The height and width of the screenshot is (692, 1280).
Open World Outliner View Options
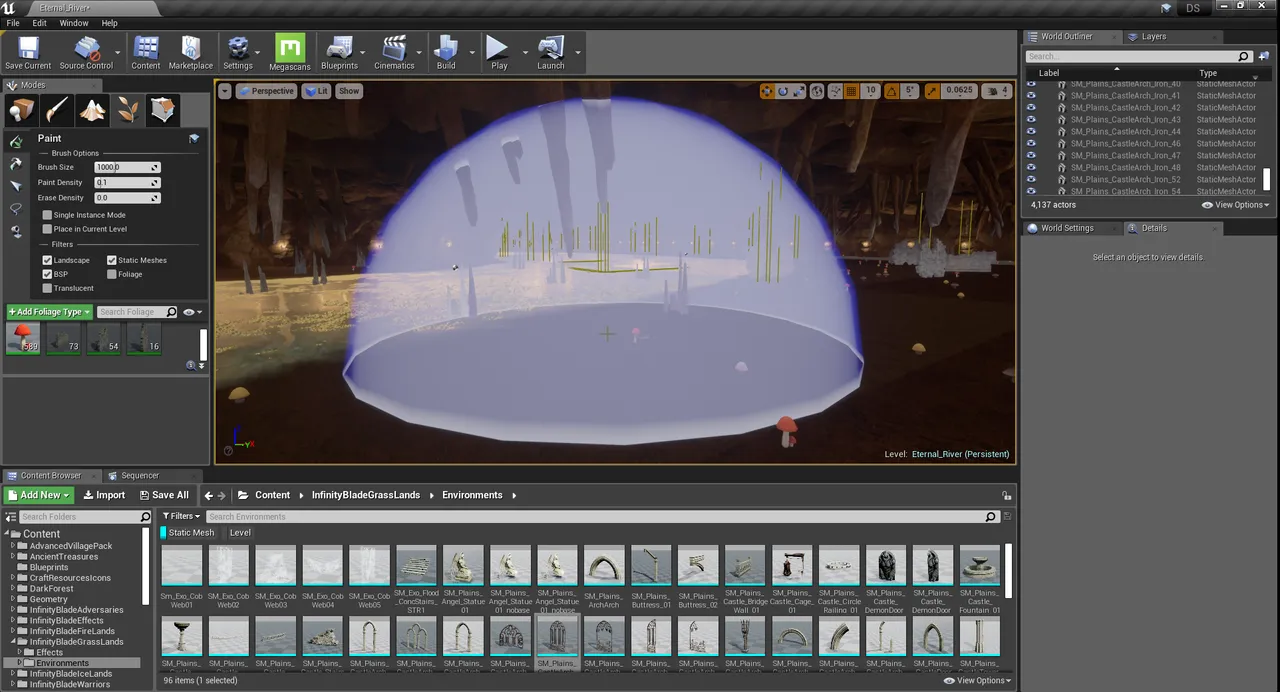[1235, 205]
